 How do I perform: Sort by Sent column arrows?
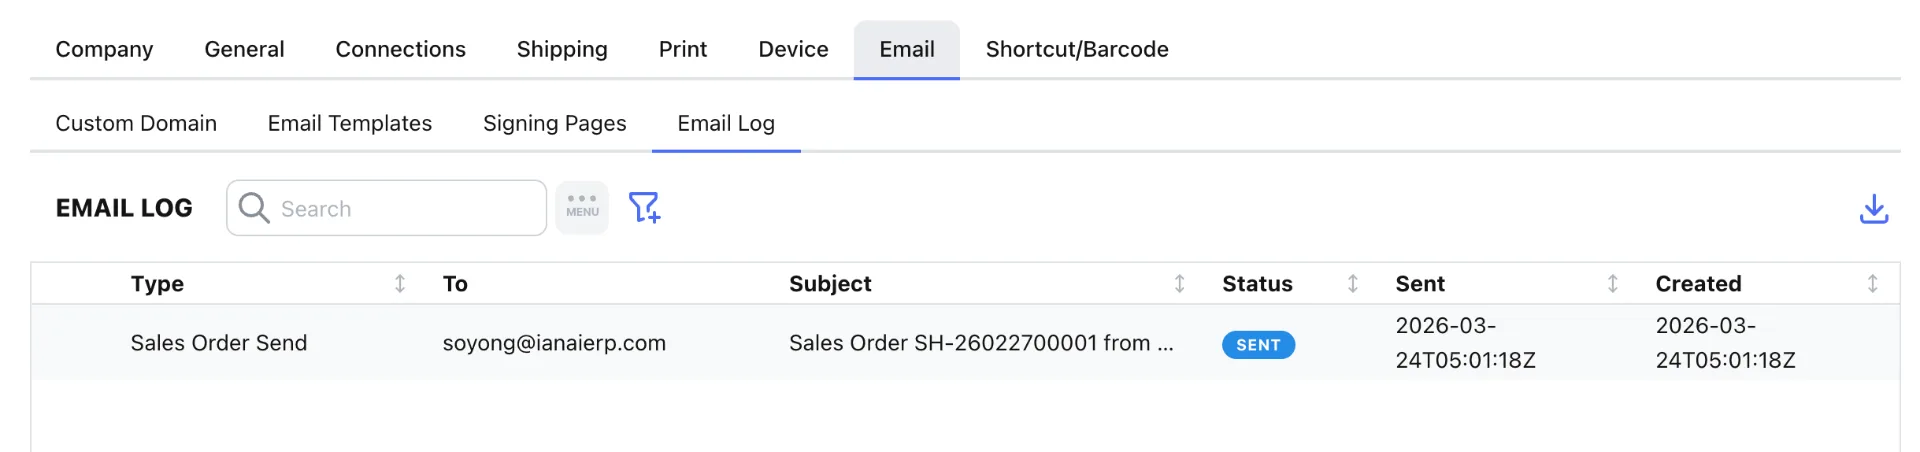1612,284
